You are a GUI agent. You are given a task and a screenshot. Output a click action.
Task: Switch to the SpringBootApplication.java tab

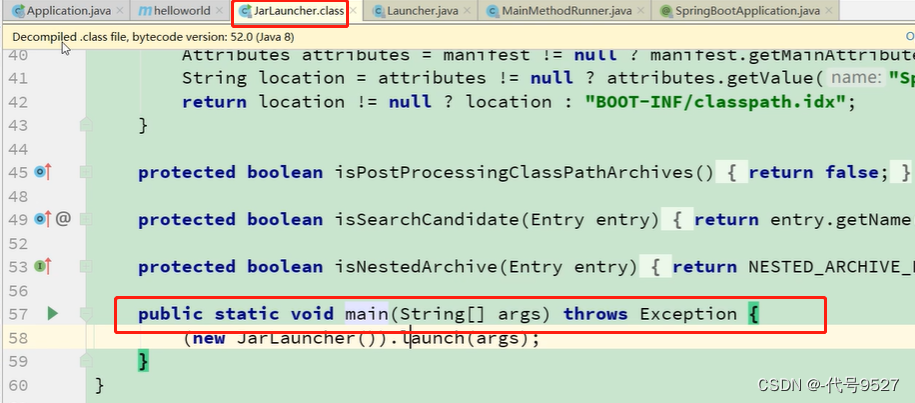(x=749, y=10)
